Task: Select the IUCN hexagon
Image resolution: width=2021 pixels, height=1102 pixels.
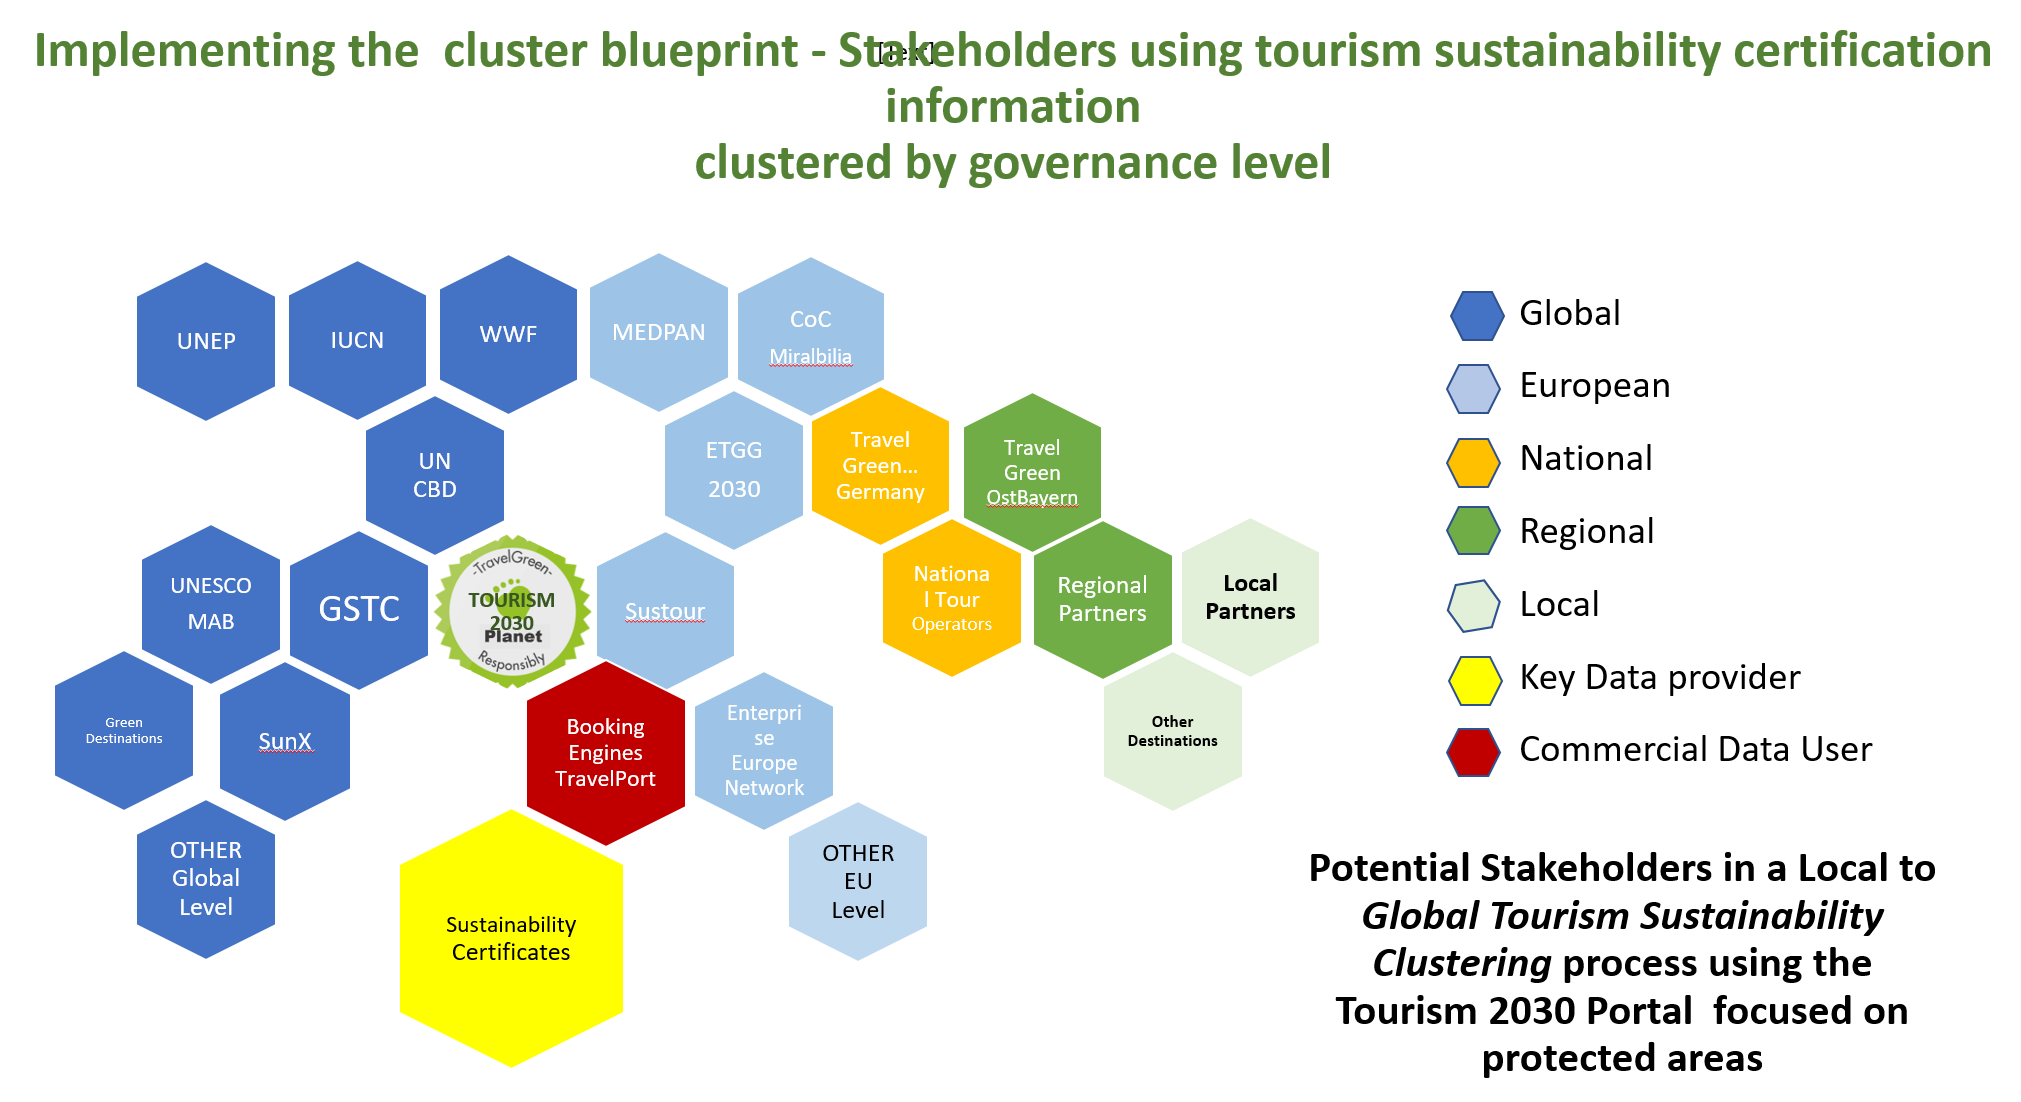Action: click(x=357, y=340)
